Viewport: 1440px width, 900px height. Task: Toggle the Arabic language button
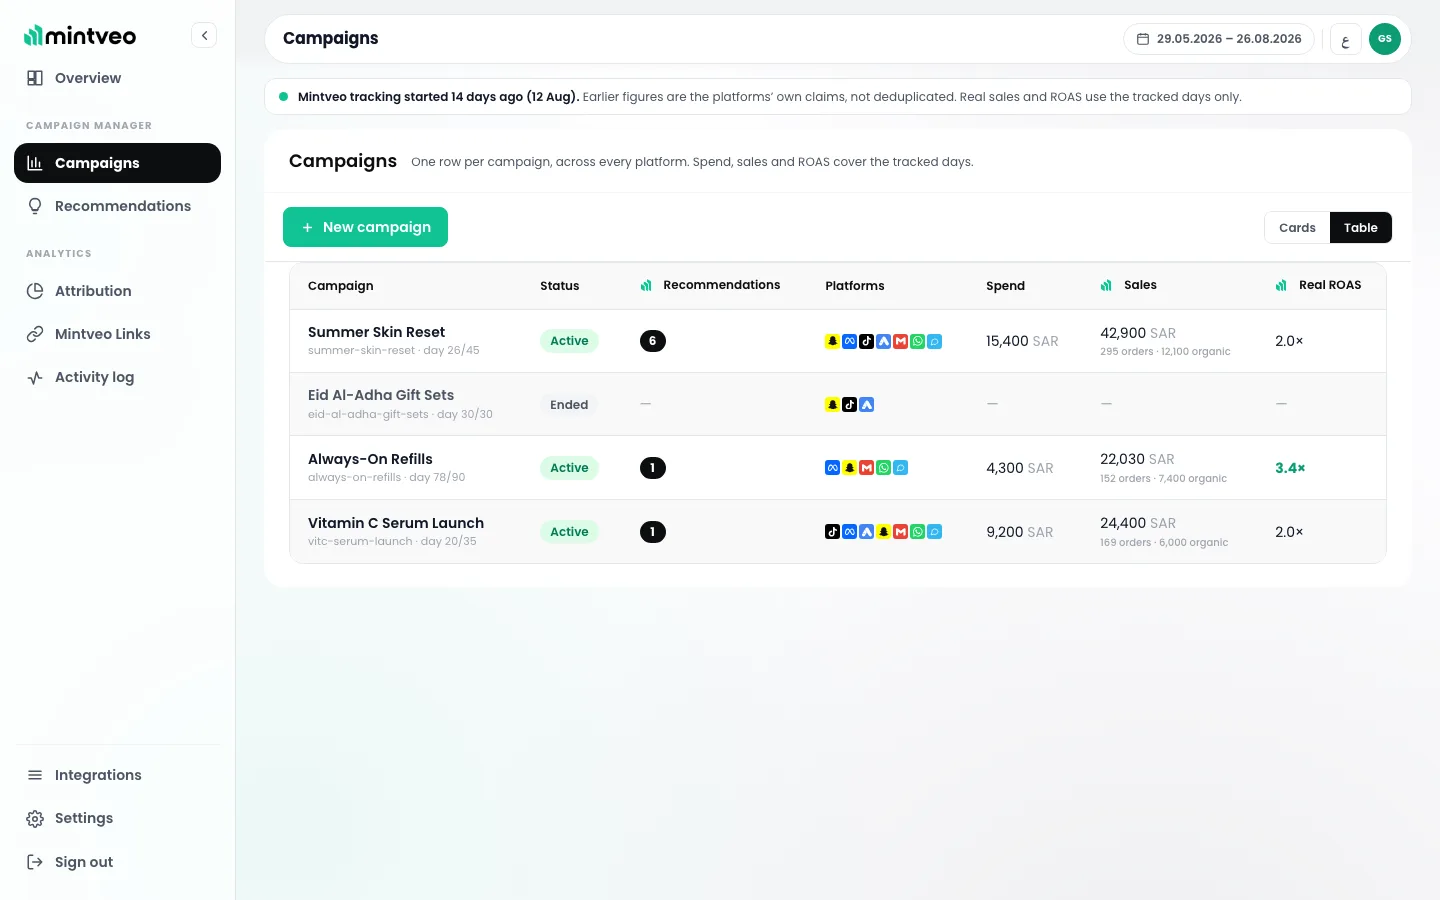coord(1346,39)
